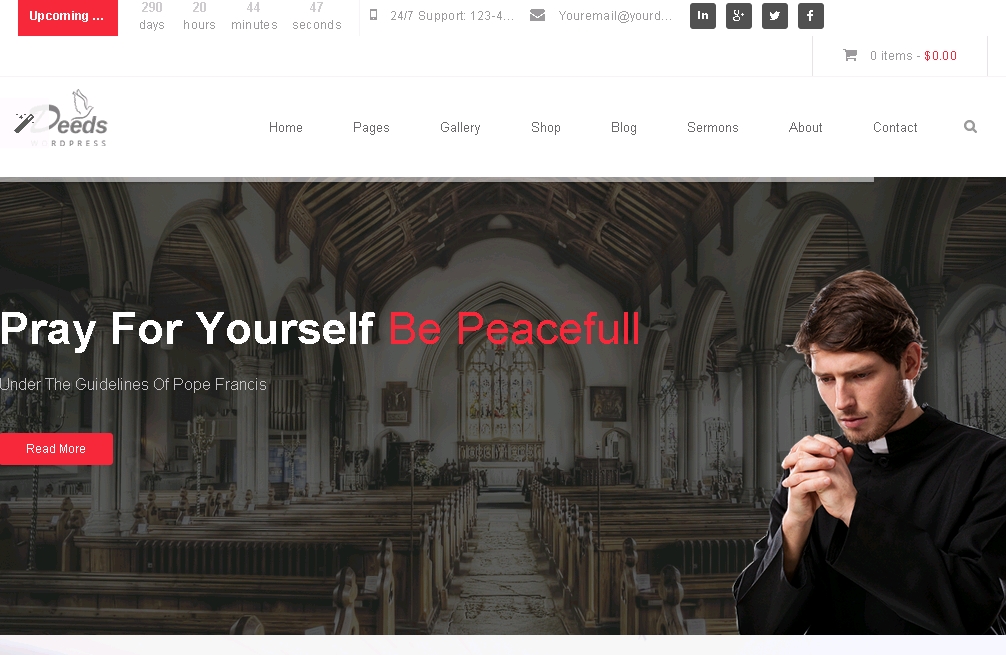
Task: Open the Home menu item
Action: [286, 128]
